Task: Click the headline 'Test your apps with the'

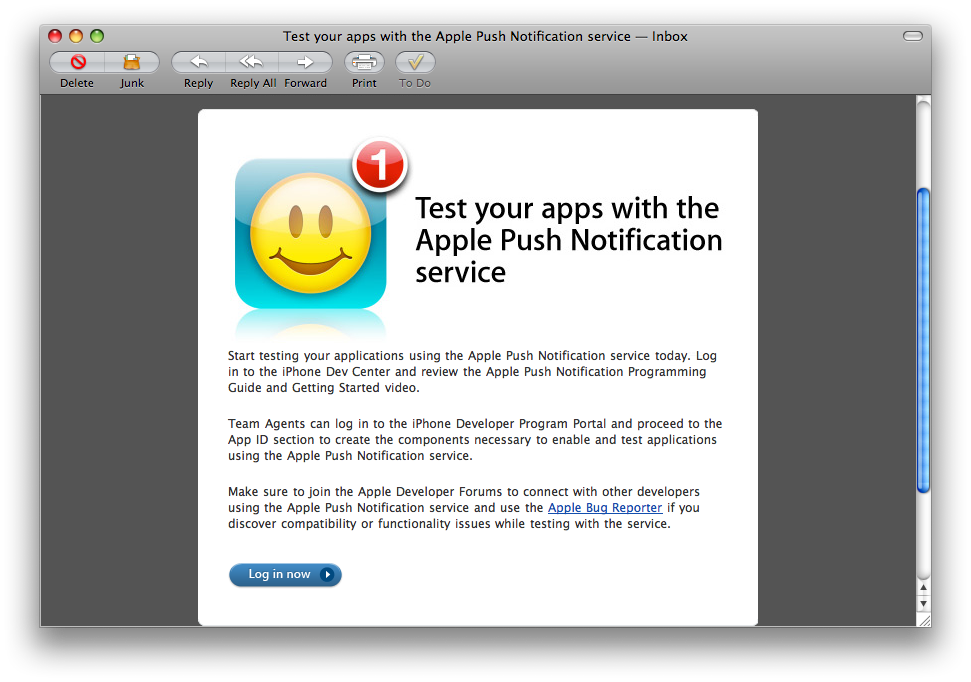Action: tap(567, 208)
